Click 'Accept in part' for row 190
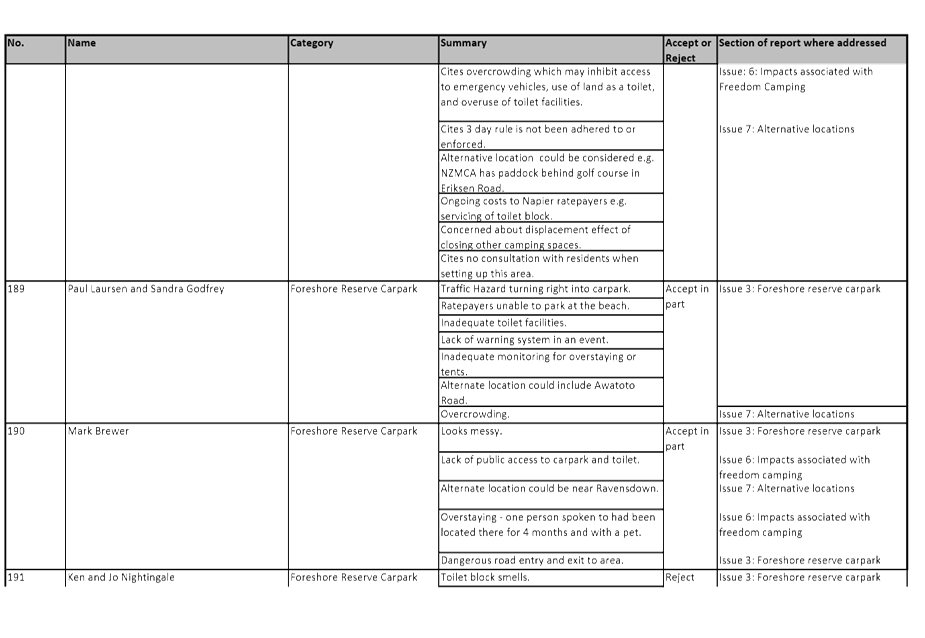925x638 pixels. (x=687, y=439)
